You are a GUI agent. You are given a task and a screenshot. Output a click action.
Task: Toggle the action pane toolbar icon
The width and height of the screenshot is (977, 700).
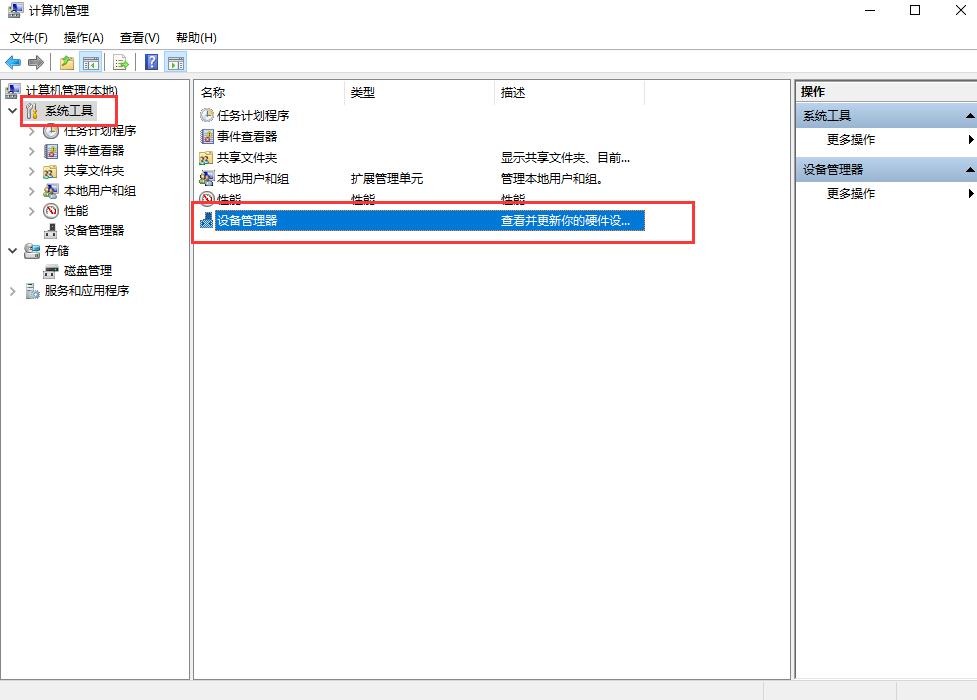point(174,61)
